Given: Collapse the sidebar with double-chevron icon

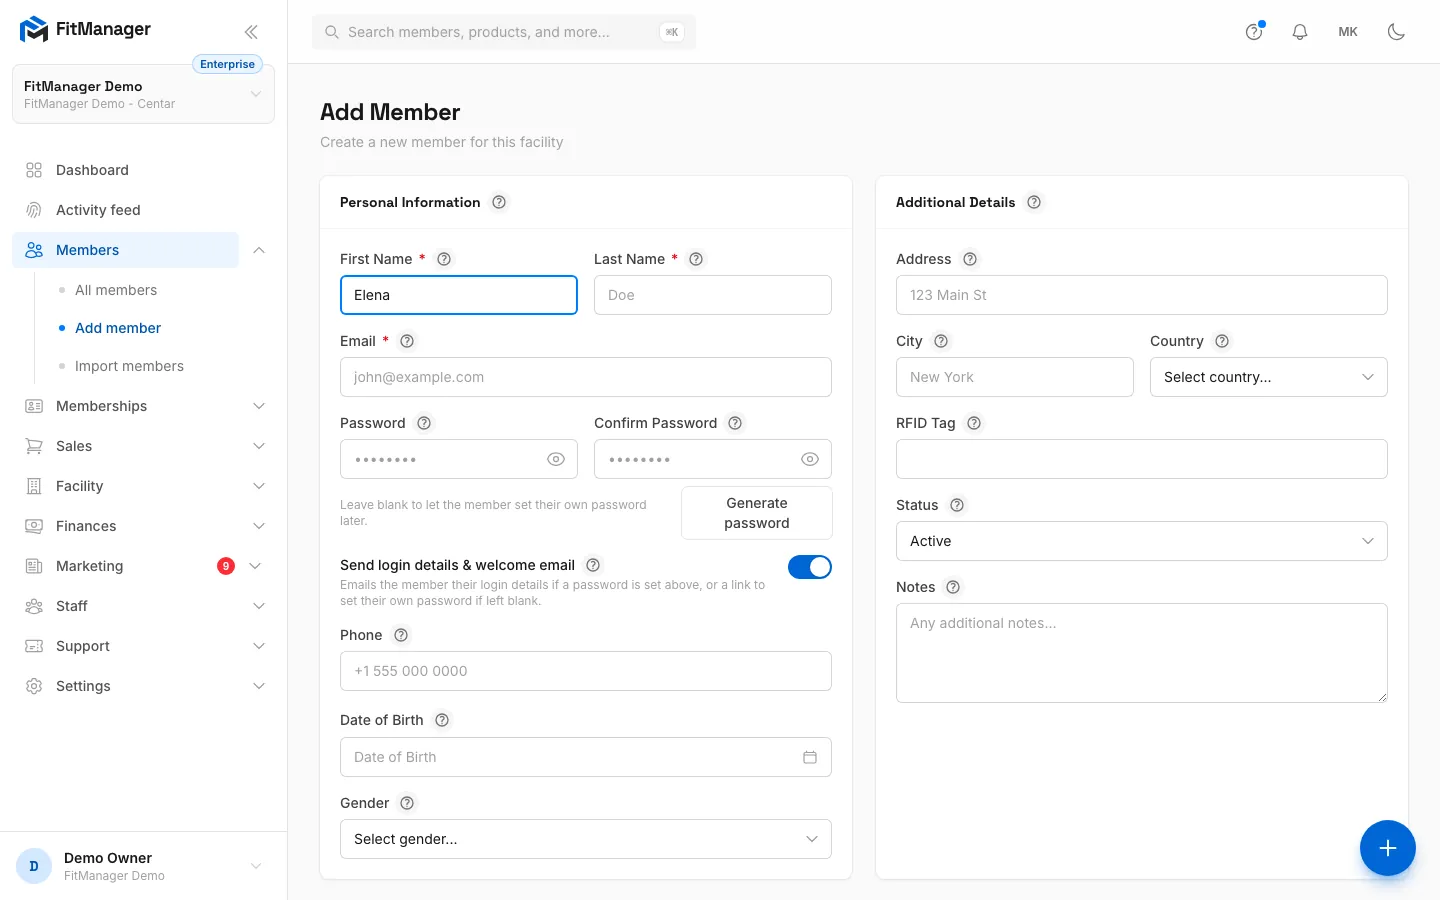Looking at the screenshot, I should coord(251,32).
